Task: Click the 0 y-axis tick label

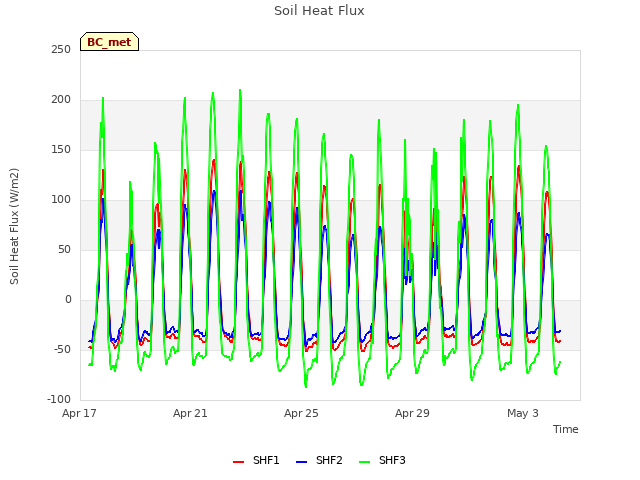Action: tap(68, 300)
